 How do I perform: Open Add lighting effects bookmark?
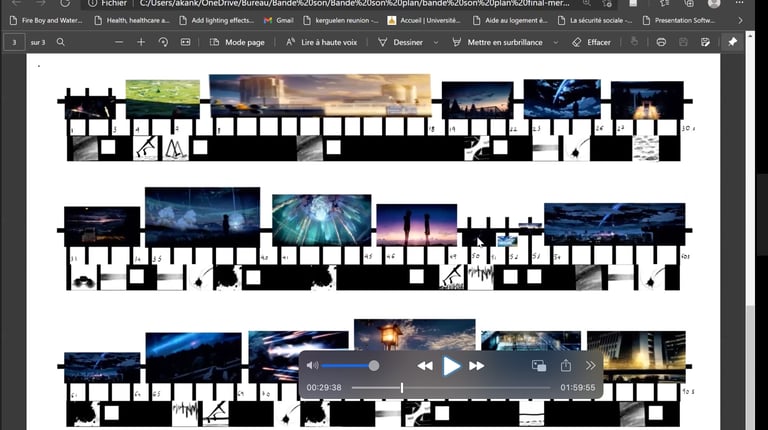click(x=217, y=21)
